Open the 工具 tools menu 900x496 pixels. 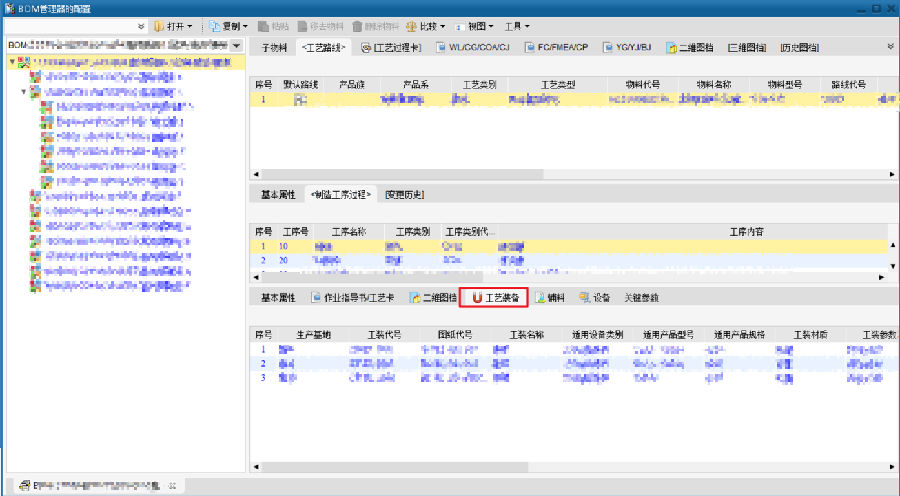[516, 26]
